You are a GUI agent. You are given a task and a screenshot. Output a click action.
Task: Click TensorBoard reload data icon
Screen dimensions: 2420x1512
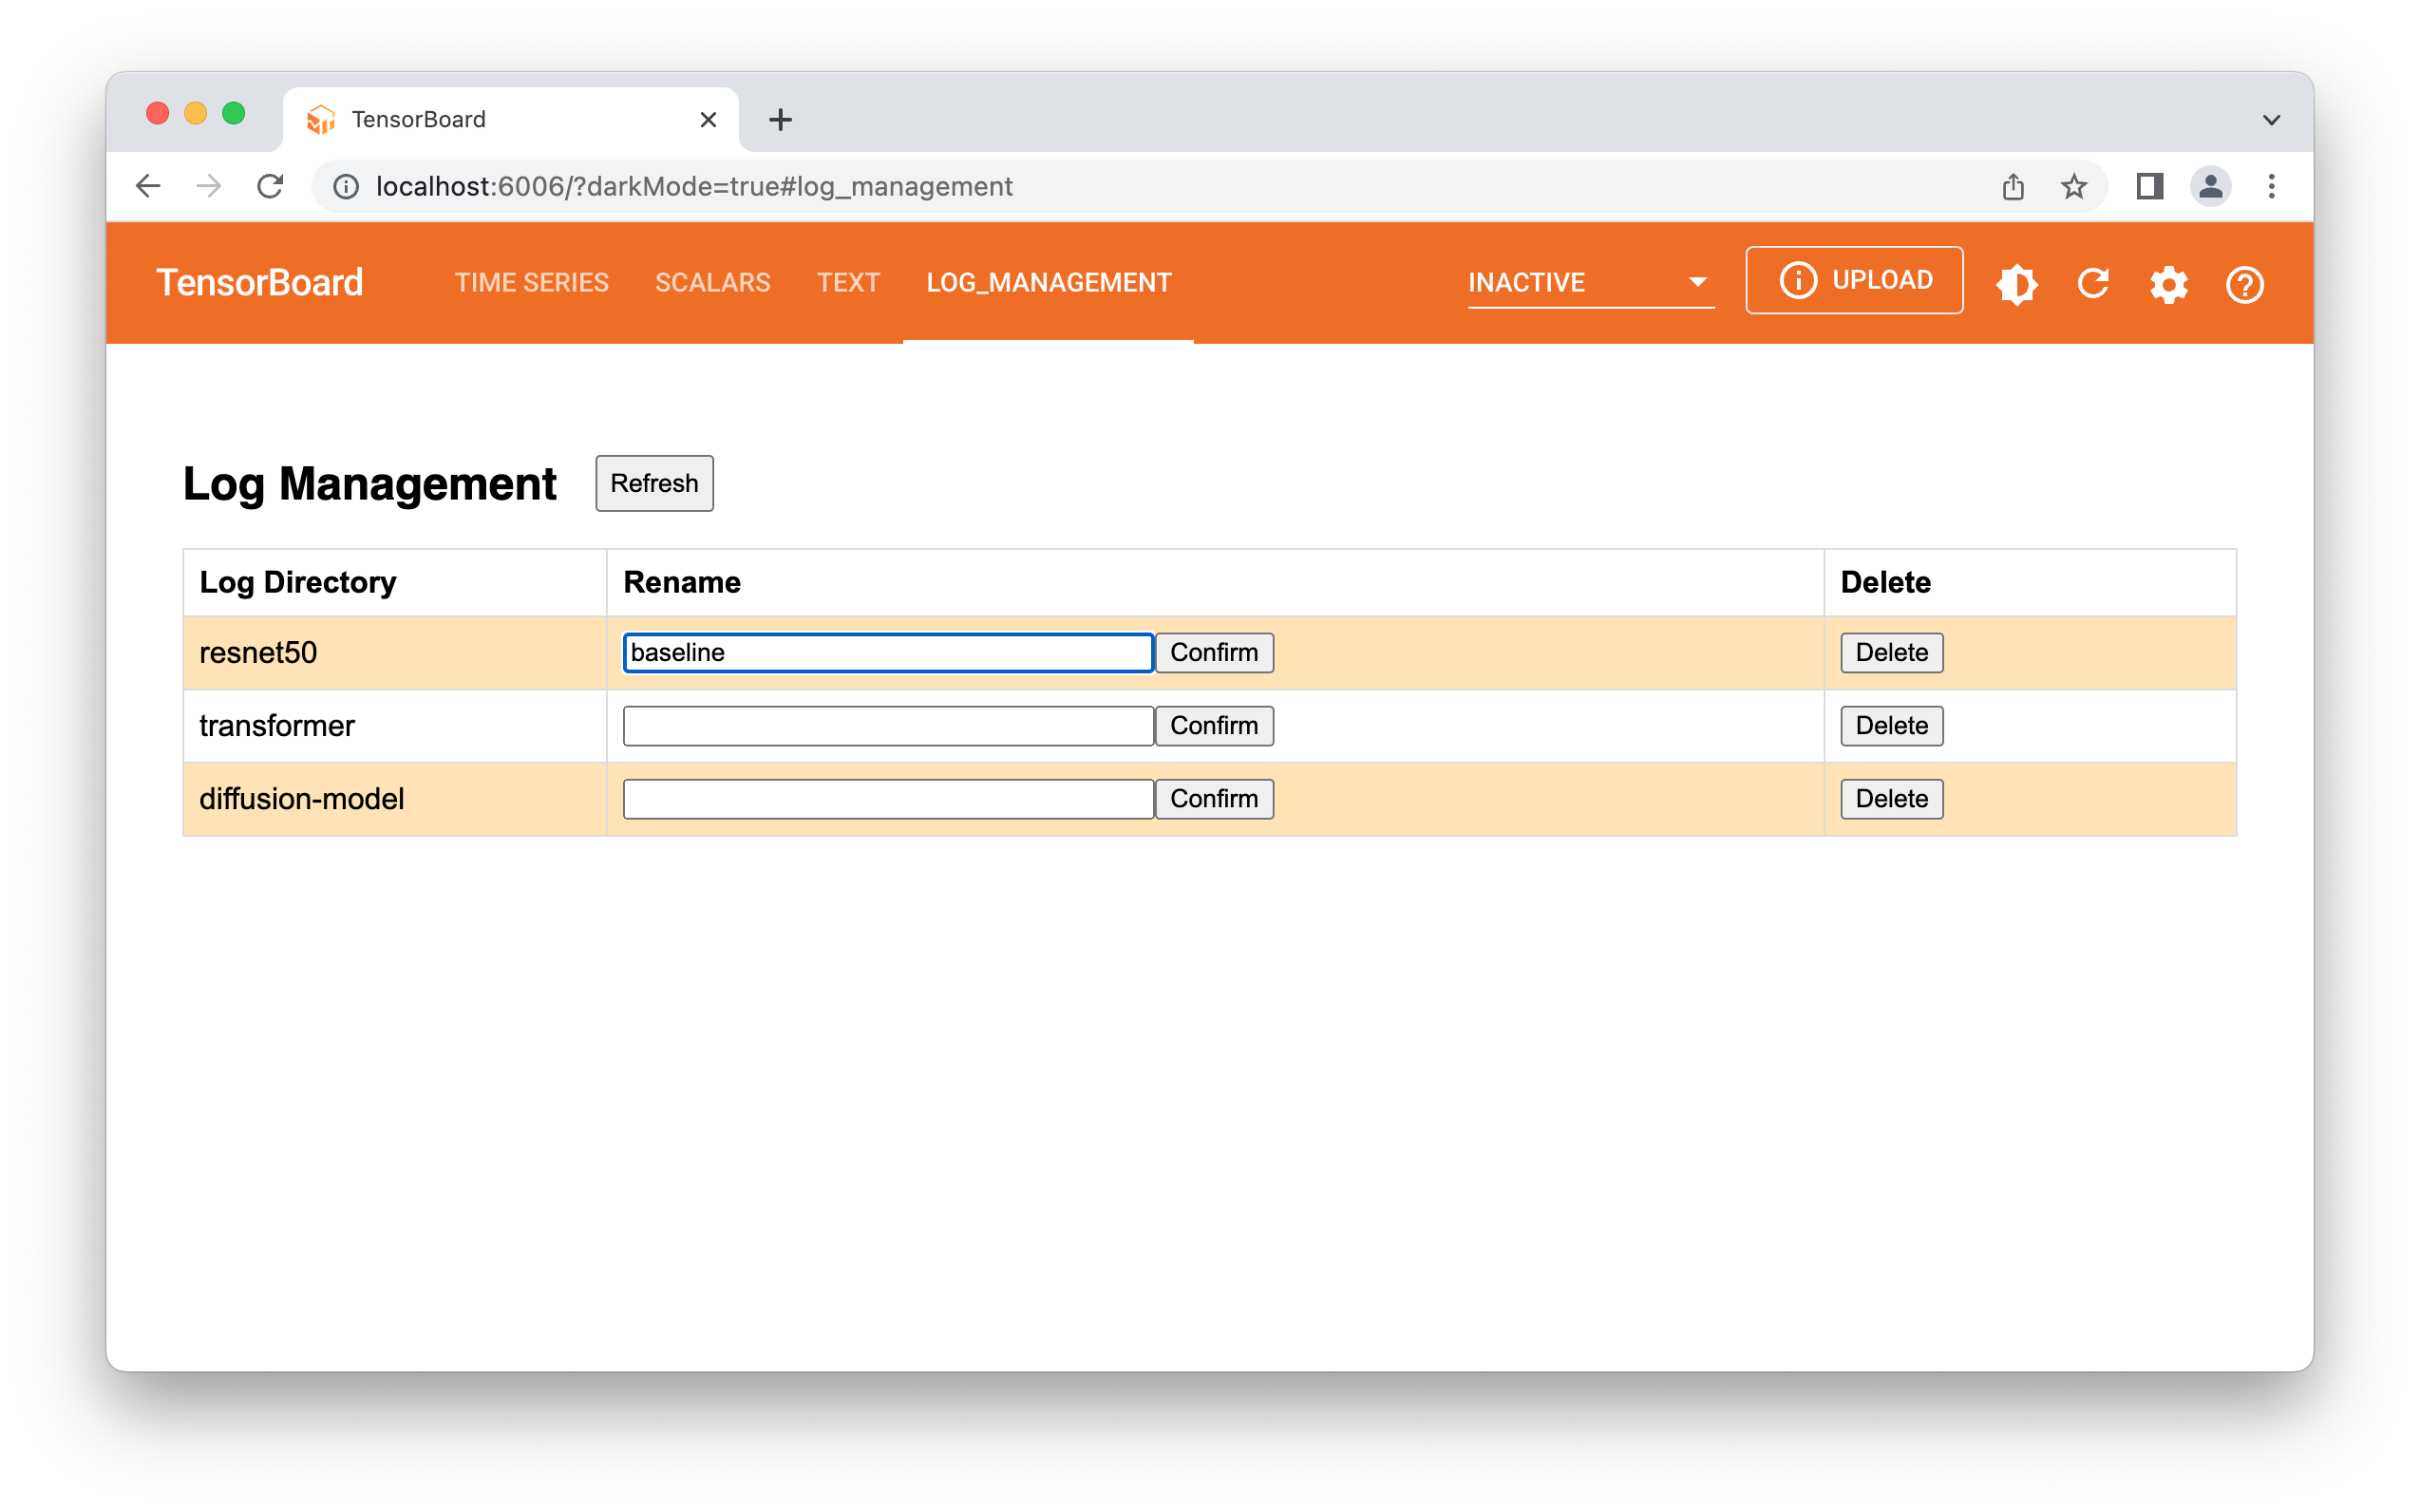[2093, 284]
